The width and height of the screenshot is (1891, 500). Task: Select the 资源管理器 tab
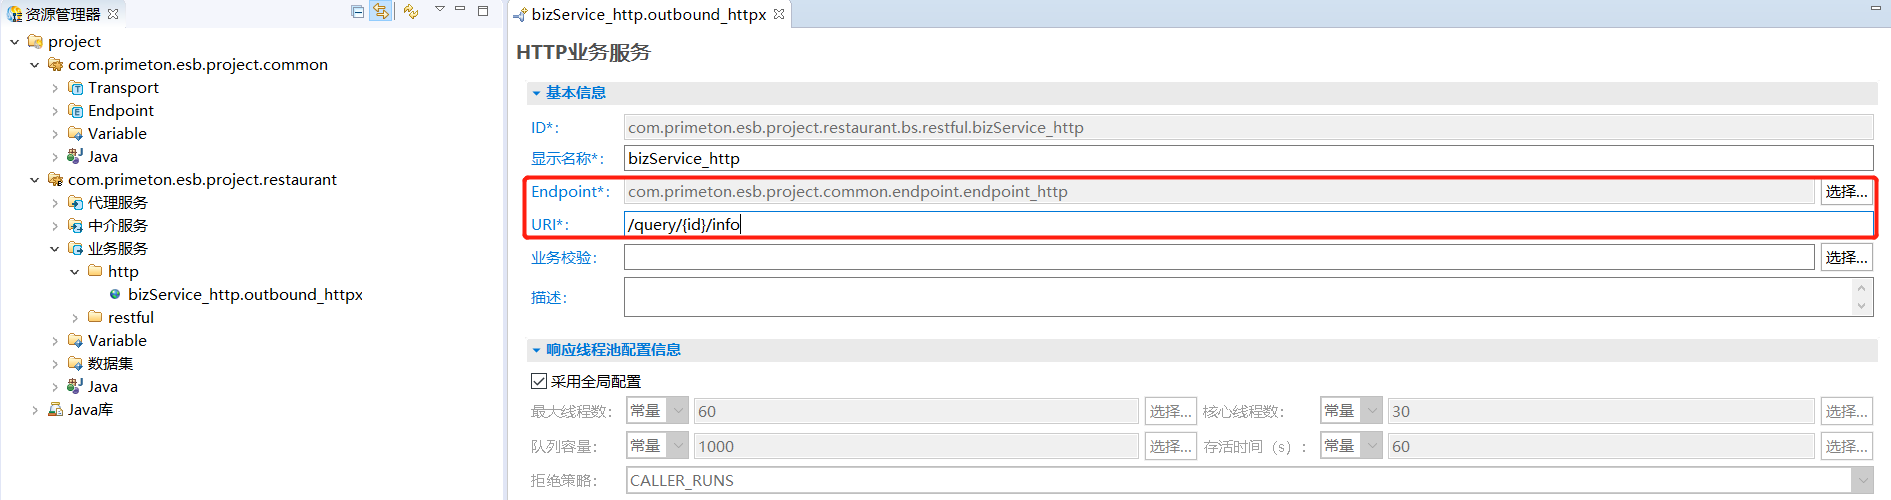[63, 14]
